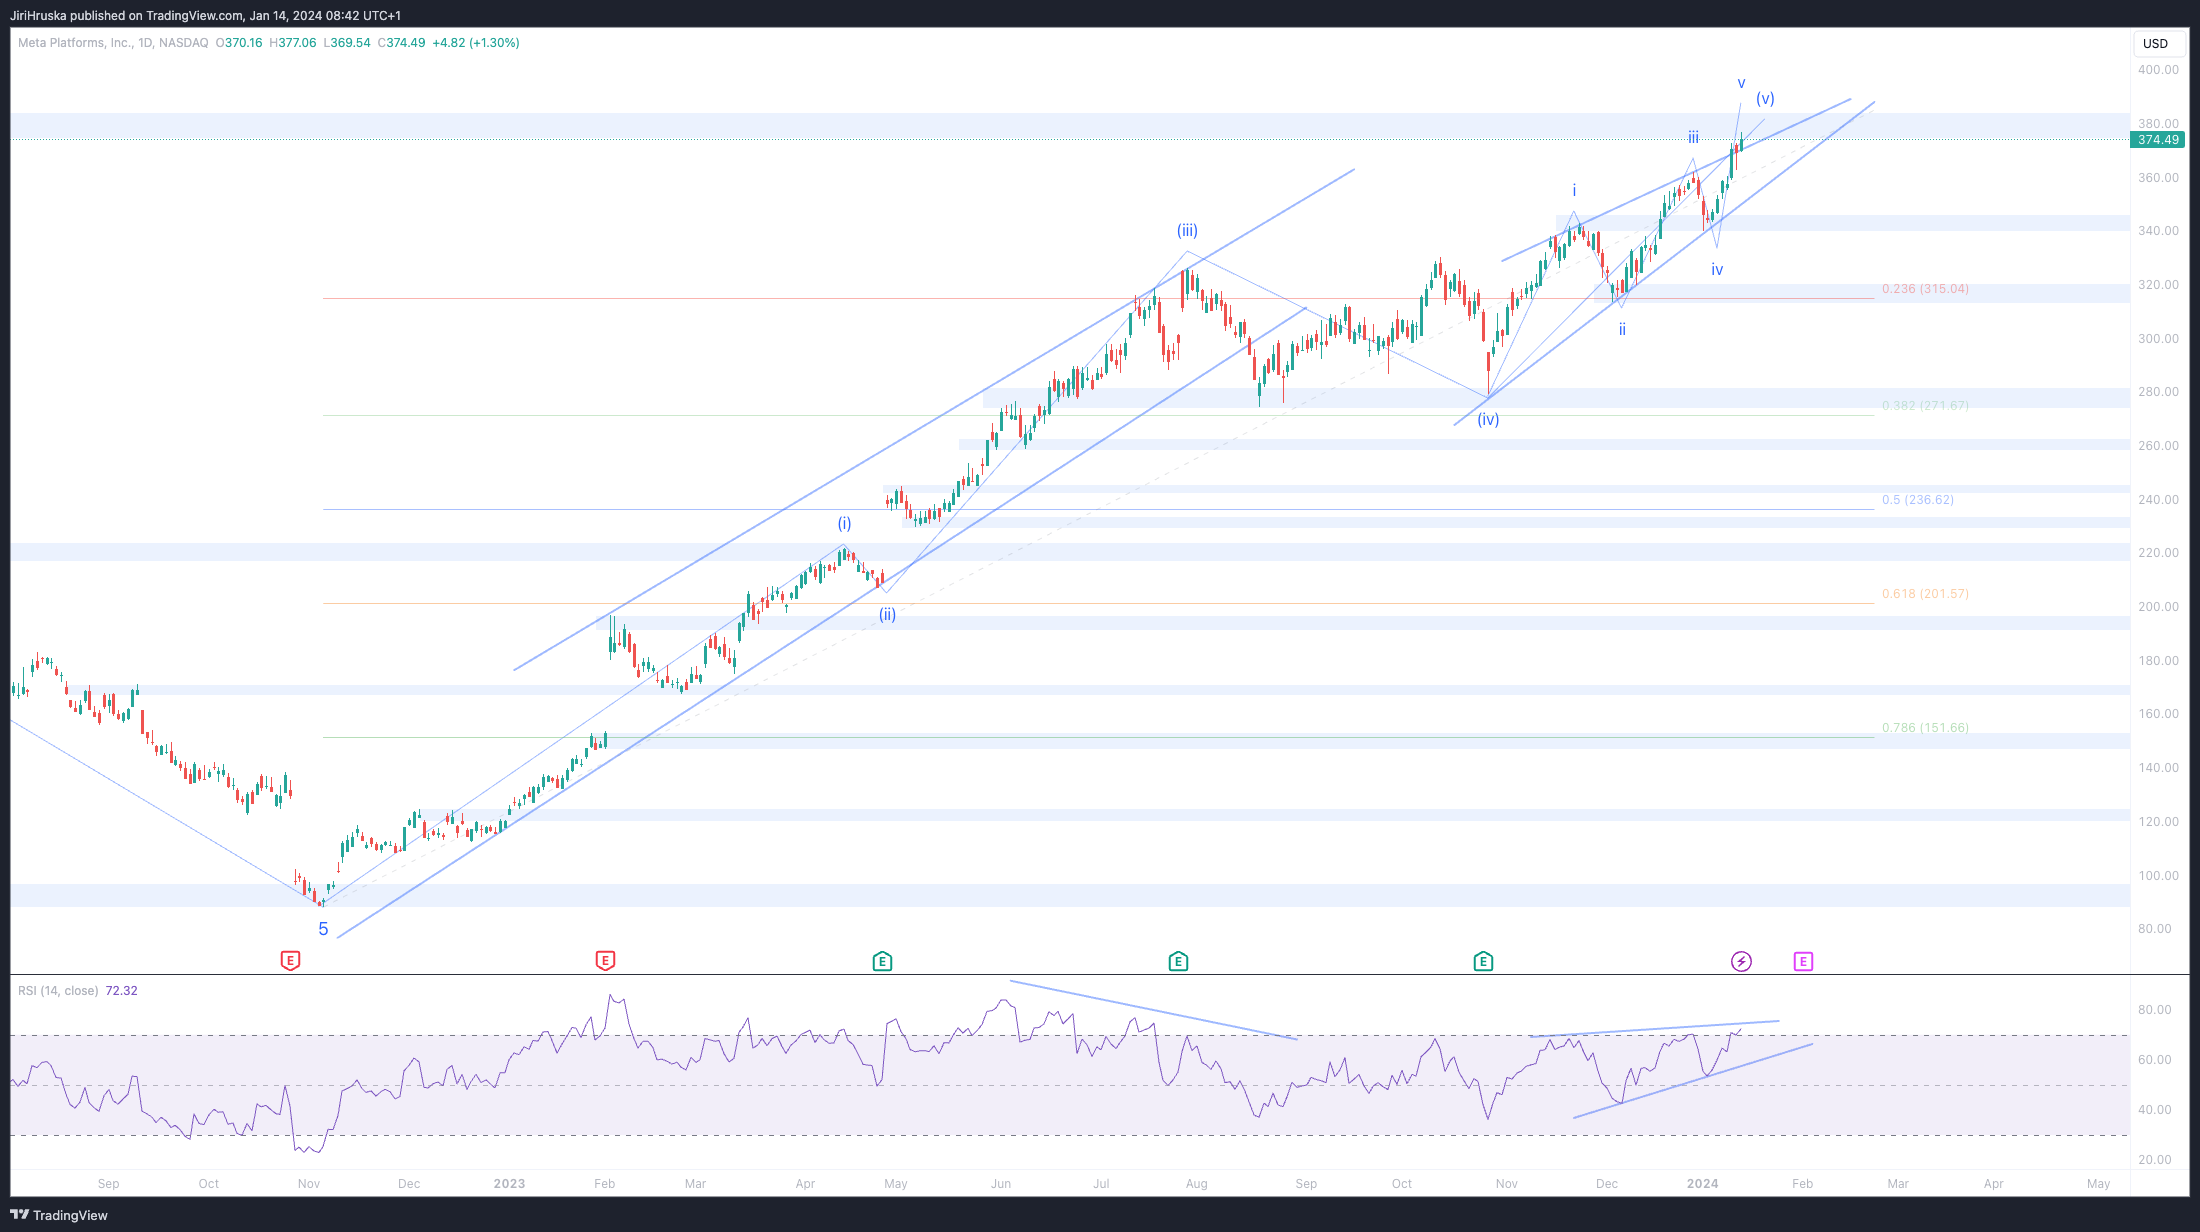Click the 2024 label on time axis

coord(1702,1184)
